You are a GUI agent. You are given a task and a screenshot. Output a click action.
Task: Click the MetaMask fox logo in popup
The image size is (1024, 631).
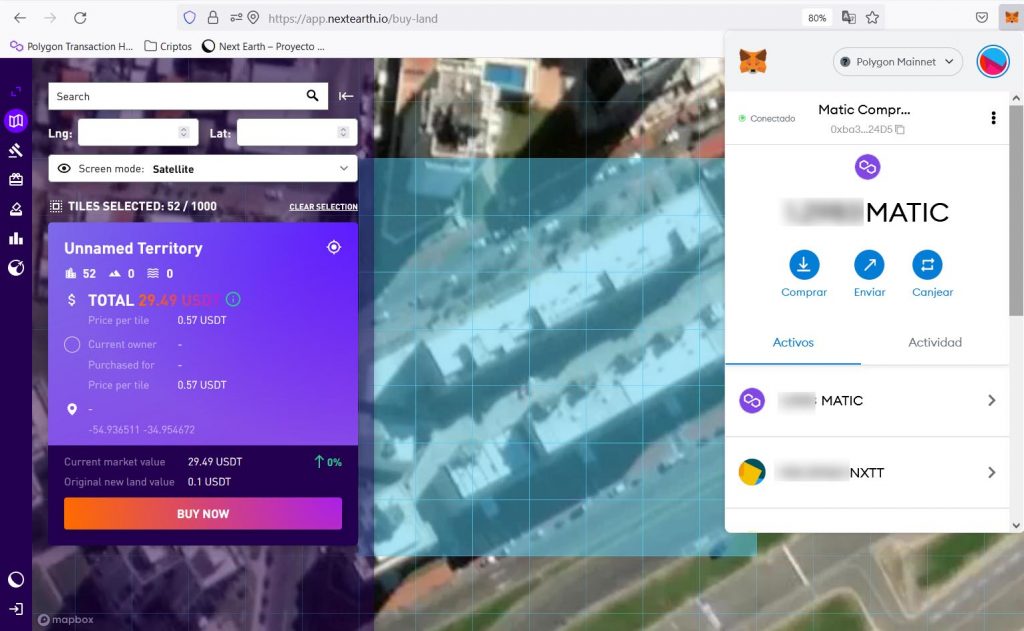click(x=753, y=62)
